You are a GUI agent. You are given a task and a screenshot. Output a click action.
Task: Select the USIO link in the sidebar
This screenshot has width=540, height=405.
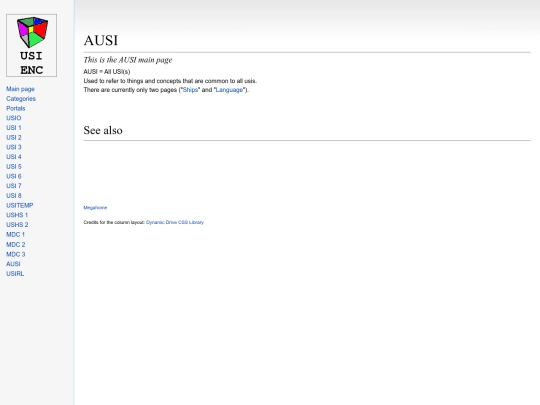pos(13,118)
